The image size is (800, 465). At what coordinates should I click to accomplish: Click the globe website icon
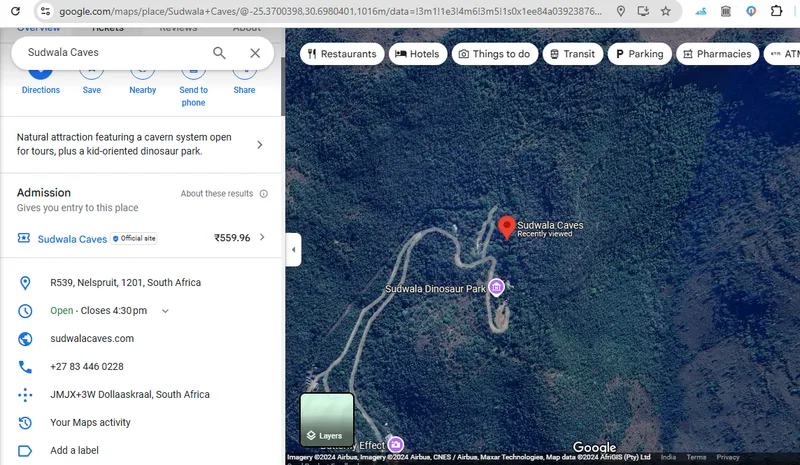point(25,339)
